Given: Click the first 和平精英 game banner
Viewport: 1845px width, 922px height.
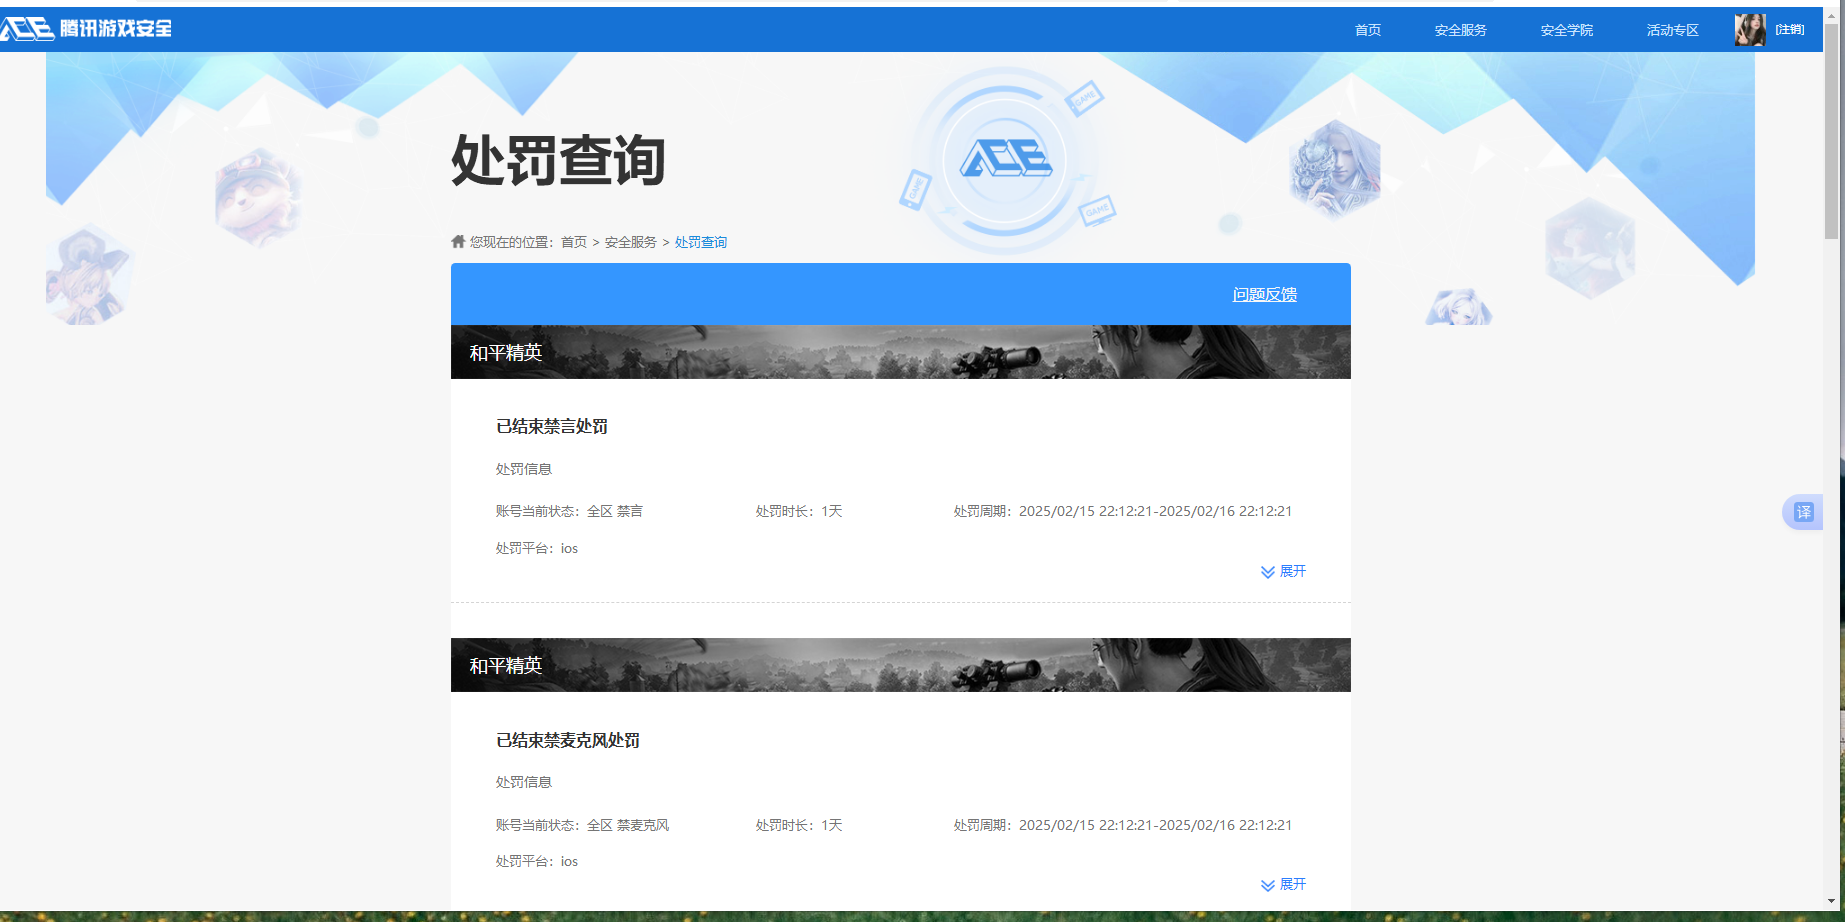Looking at the screenshot, I should (901, 352).
